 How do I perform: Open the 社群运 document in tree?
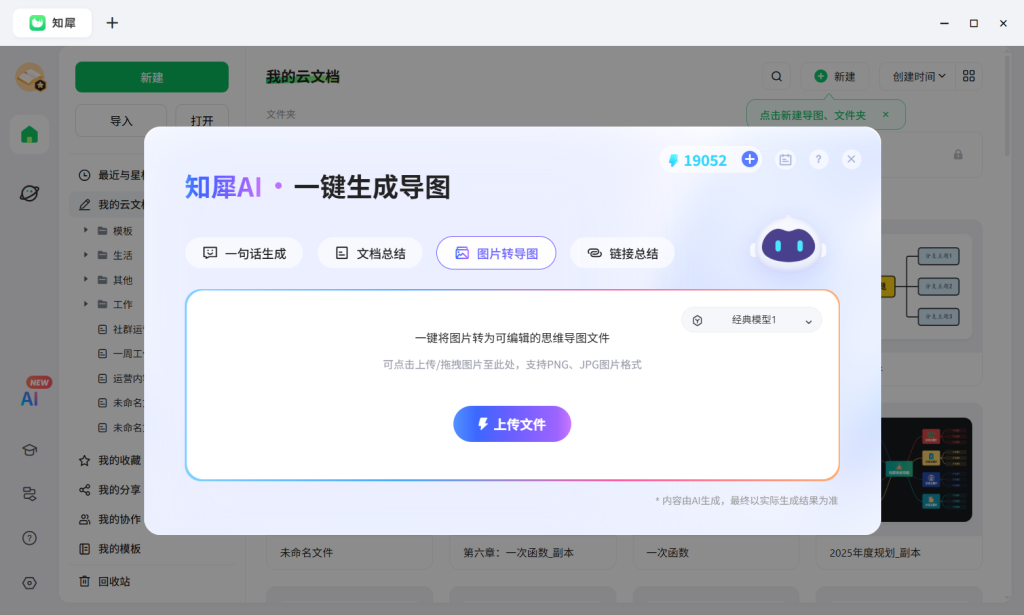point(121,329)
